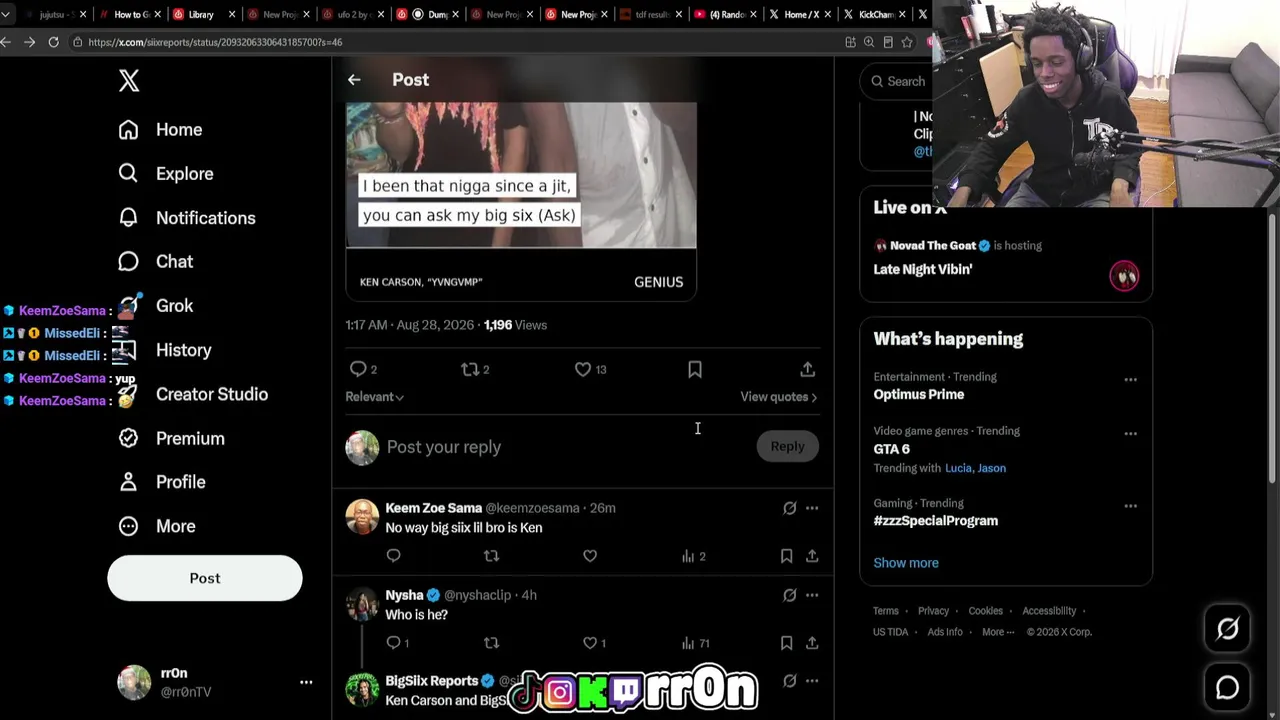
Task: Click the white Post button in sidebar
Action: pos(205,578)
